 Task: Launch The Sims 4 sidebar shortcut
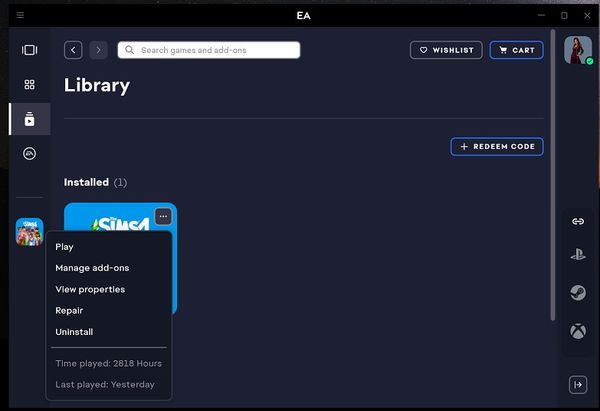click(29, 232)
